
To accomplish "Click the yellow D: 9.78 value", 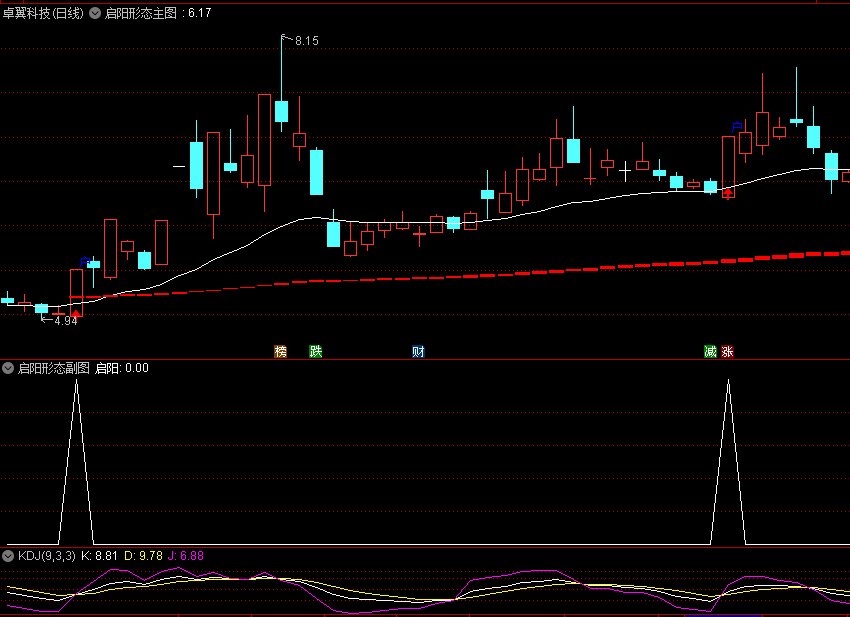I will pyautogui.click(x=144, y=556).
